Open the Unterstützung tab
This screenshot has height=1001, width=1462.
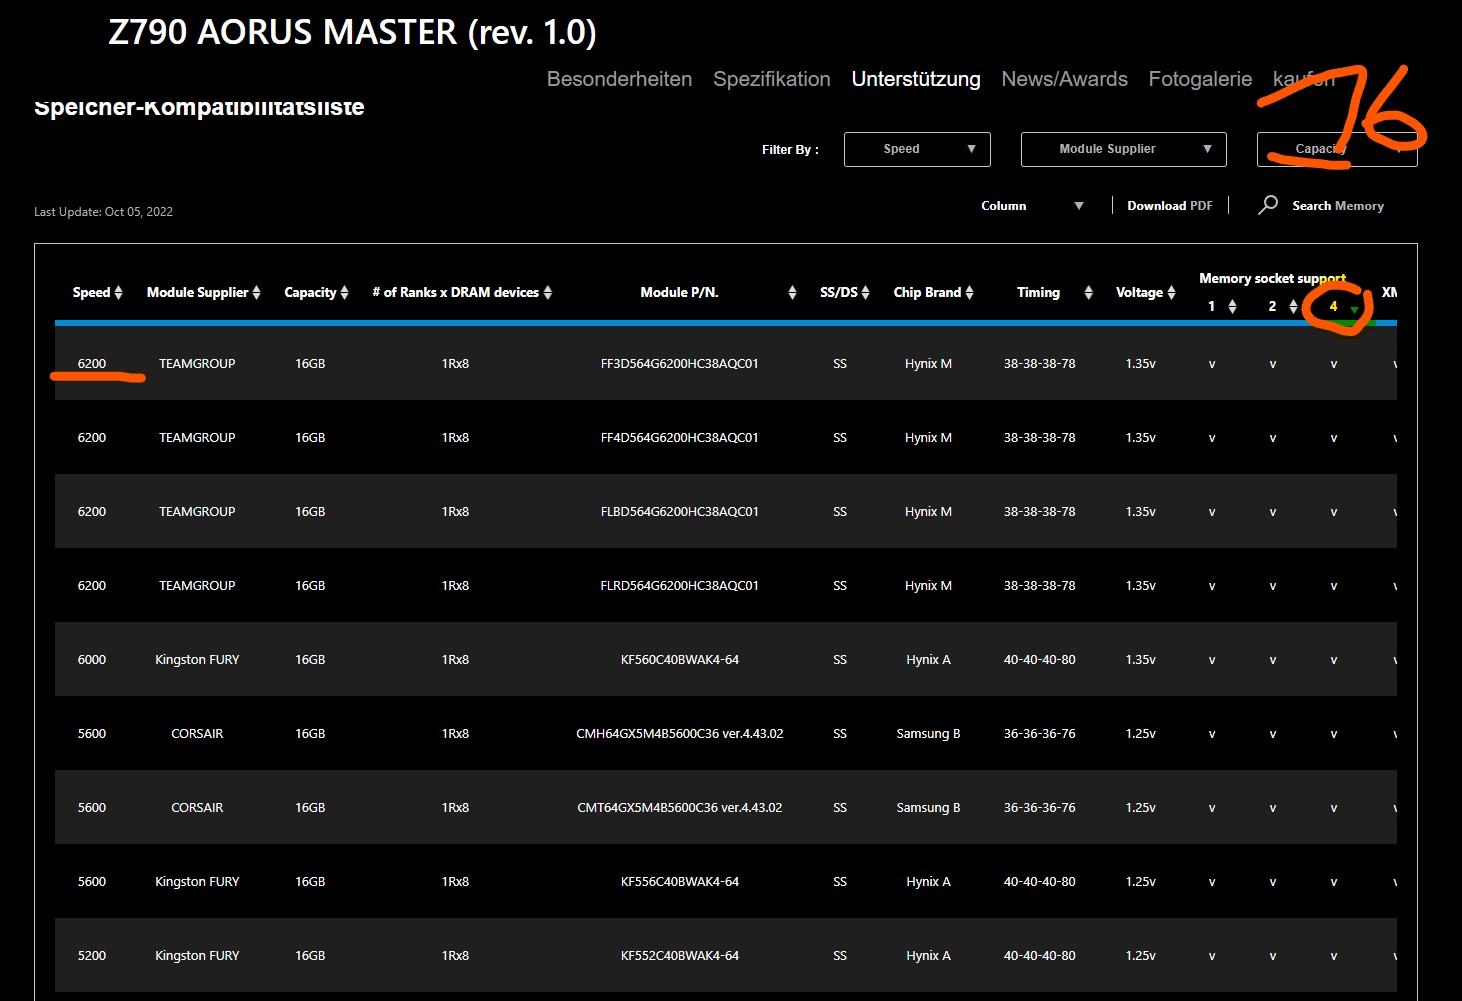coord(916,79)
